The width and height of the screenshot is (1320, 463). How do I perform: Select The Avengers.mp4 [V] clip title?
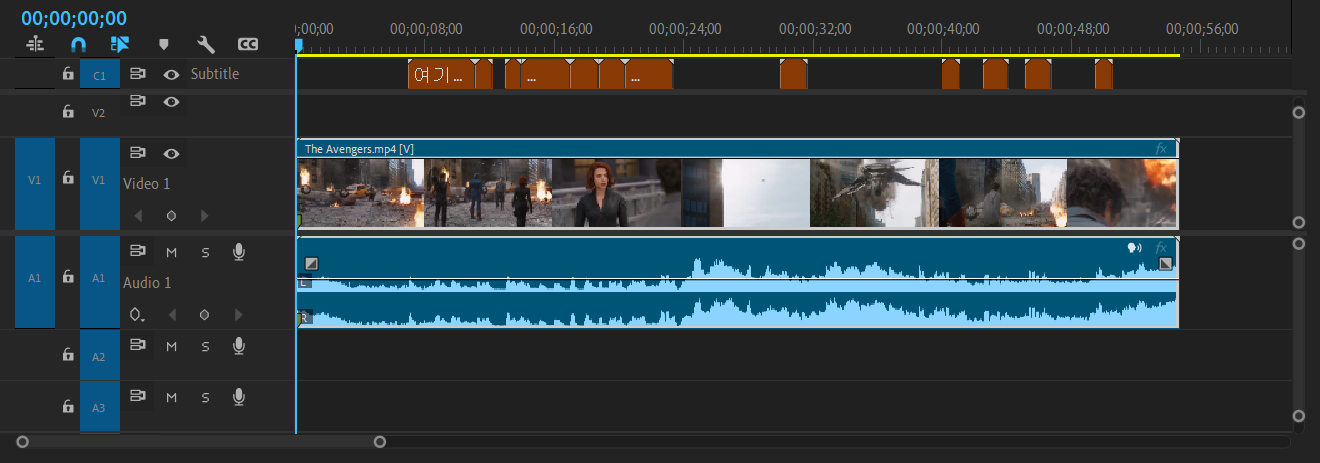point(360,149)
